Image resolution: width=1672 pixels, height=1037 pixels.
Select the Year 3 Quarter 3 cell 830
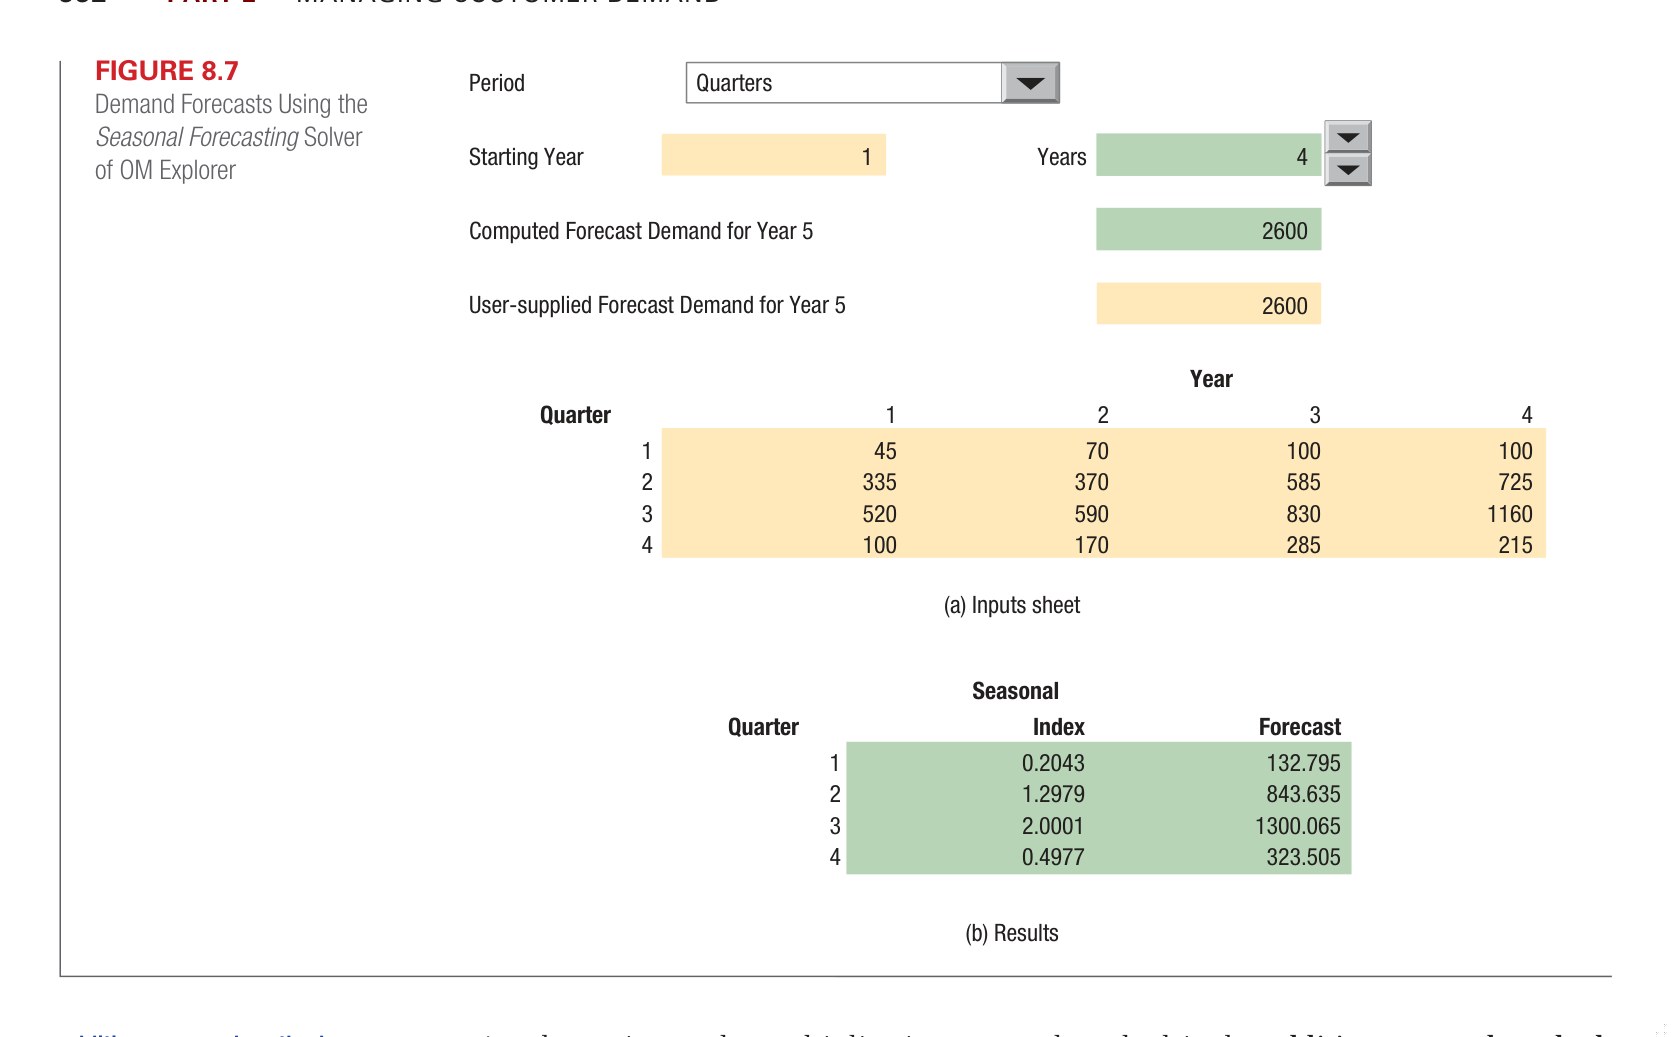click(x=1303, y=514)
